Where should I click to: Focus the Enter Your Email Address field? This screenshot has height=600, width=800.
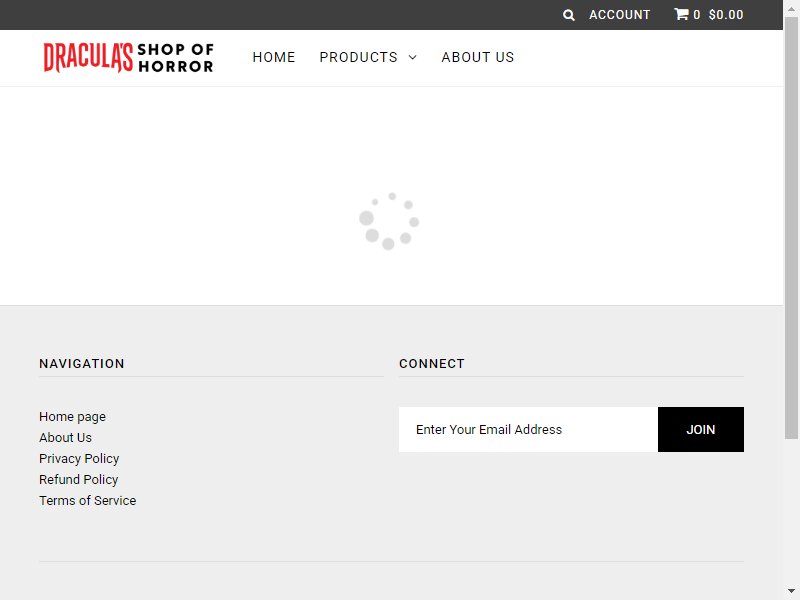528,430
